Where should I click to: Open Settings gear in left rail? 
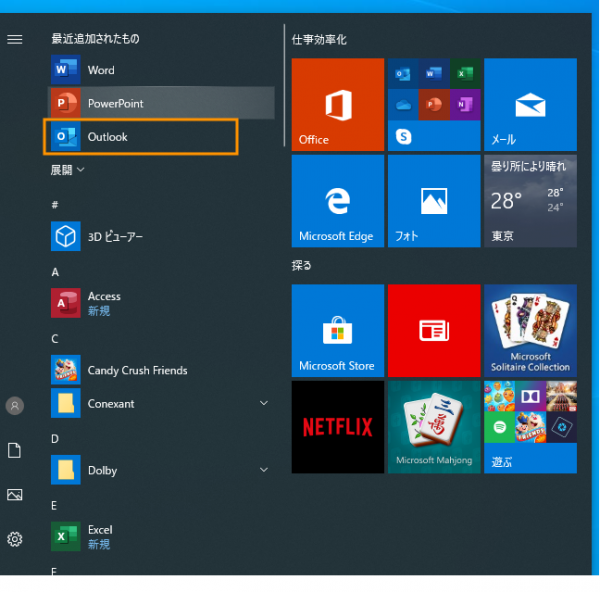15,539
